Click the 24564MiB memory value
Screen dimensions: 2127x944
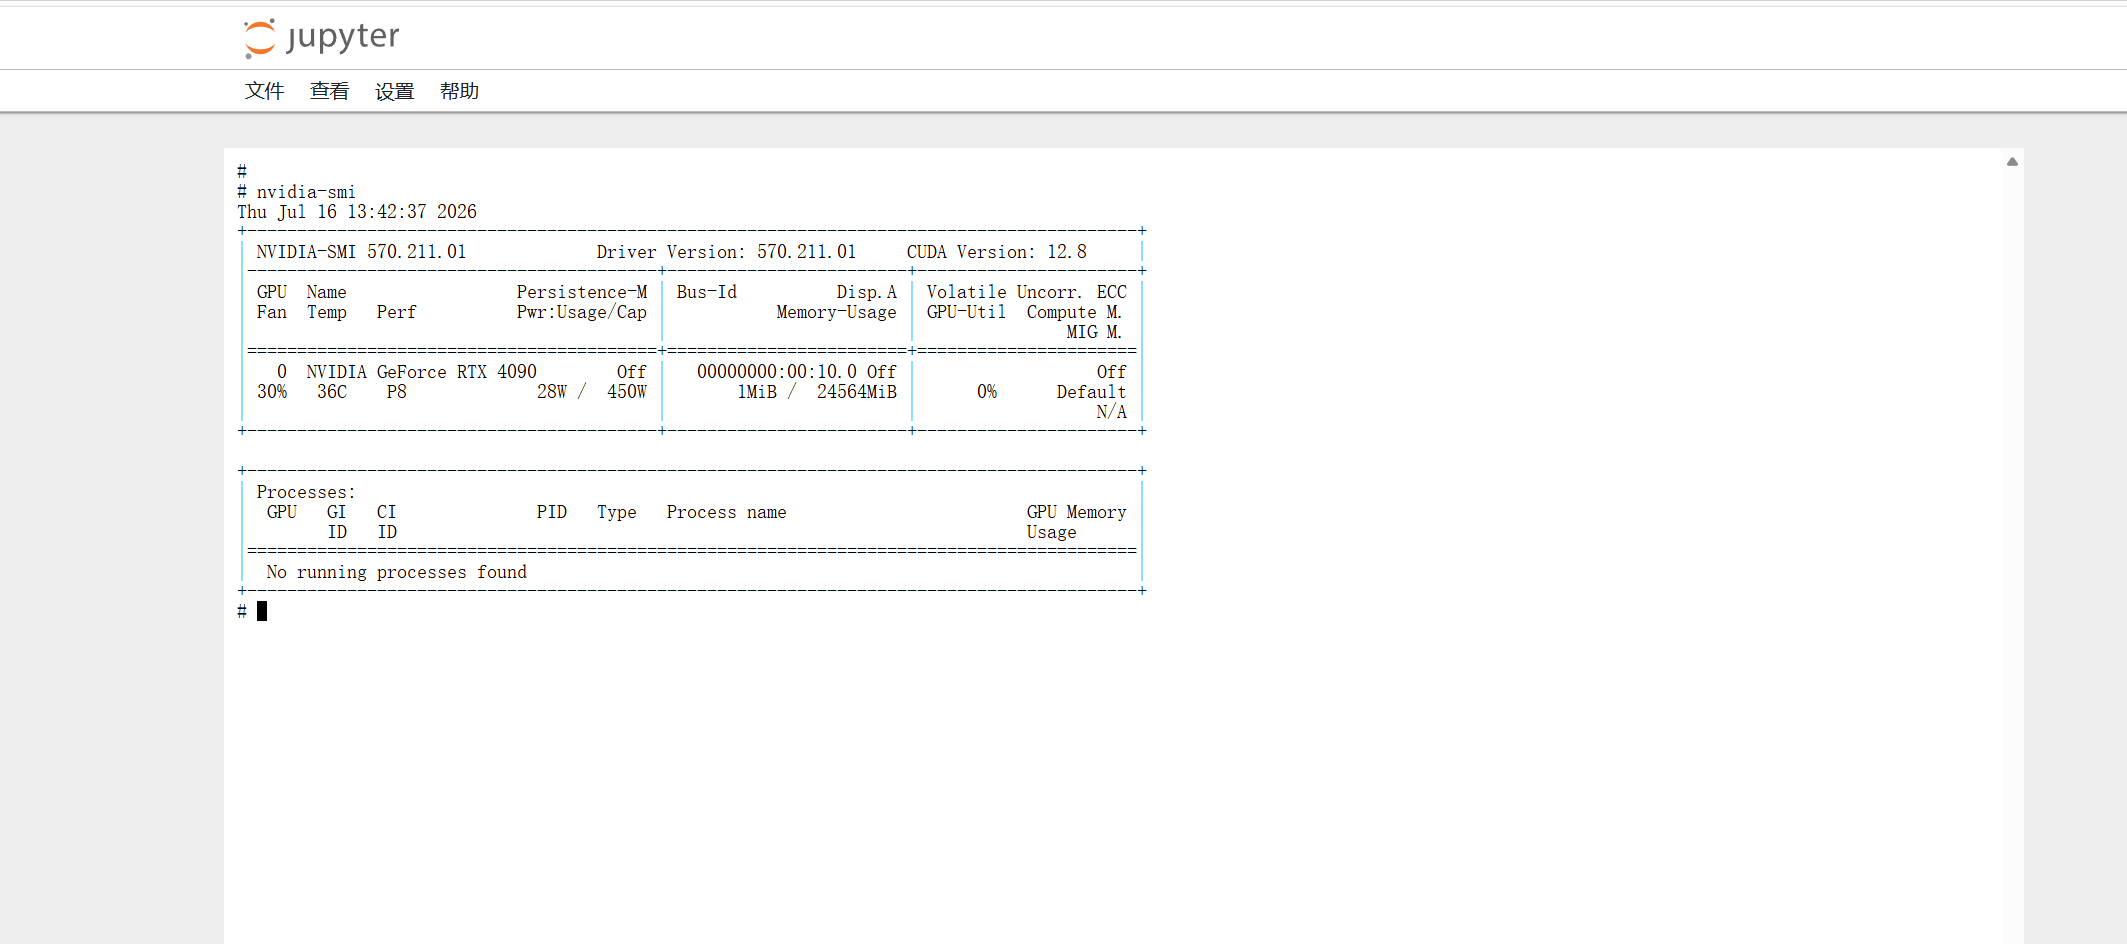pos(857,392)
